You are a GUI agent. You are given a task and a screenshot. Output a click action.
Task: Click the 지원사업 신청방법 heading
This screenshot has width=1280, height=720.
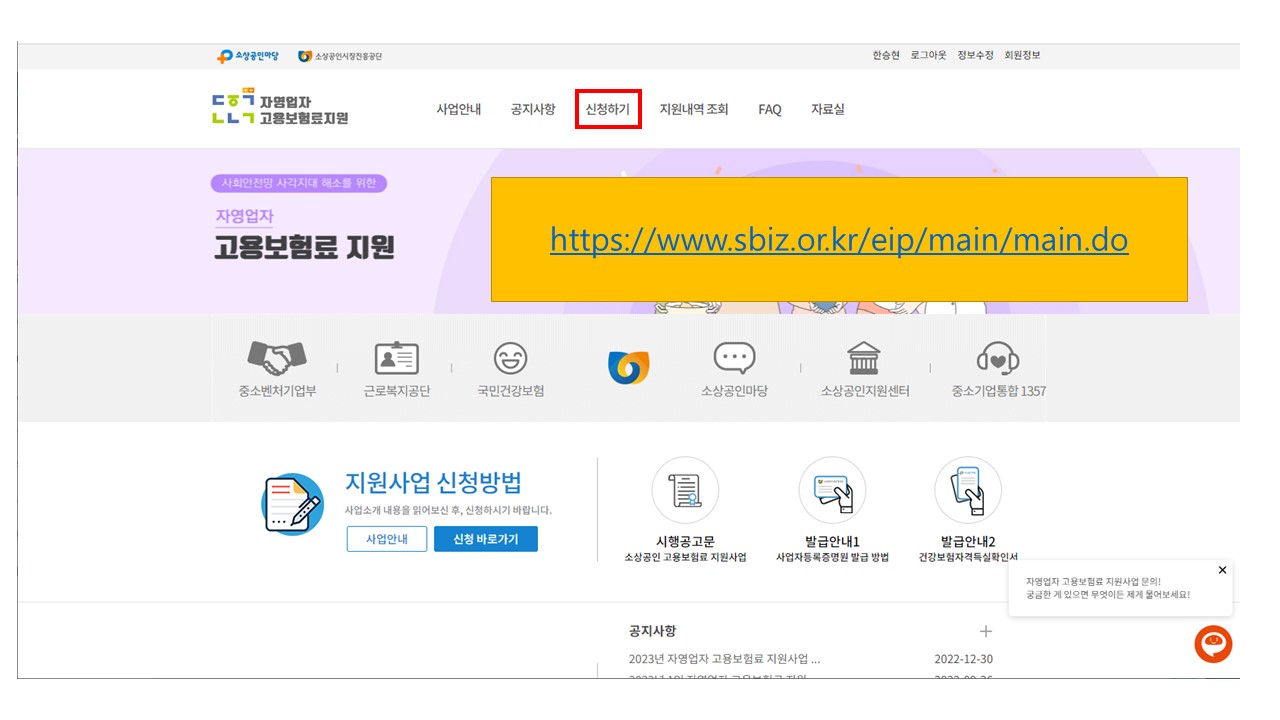tap(433, 482)
